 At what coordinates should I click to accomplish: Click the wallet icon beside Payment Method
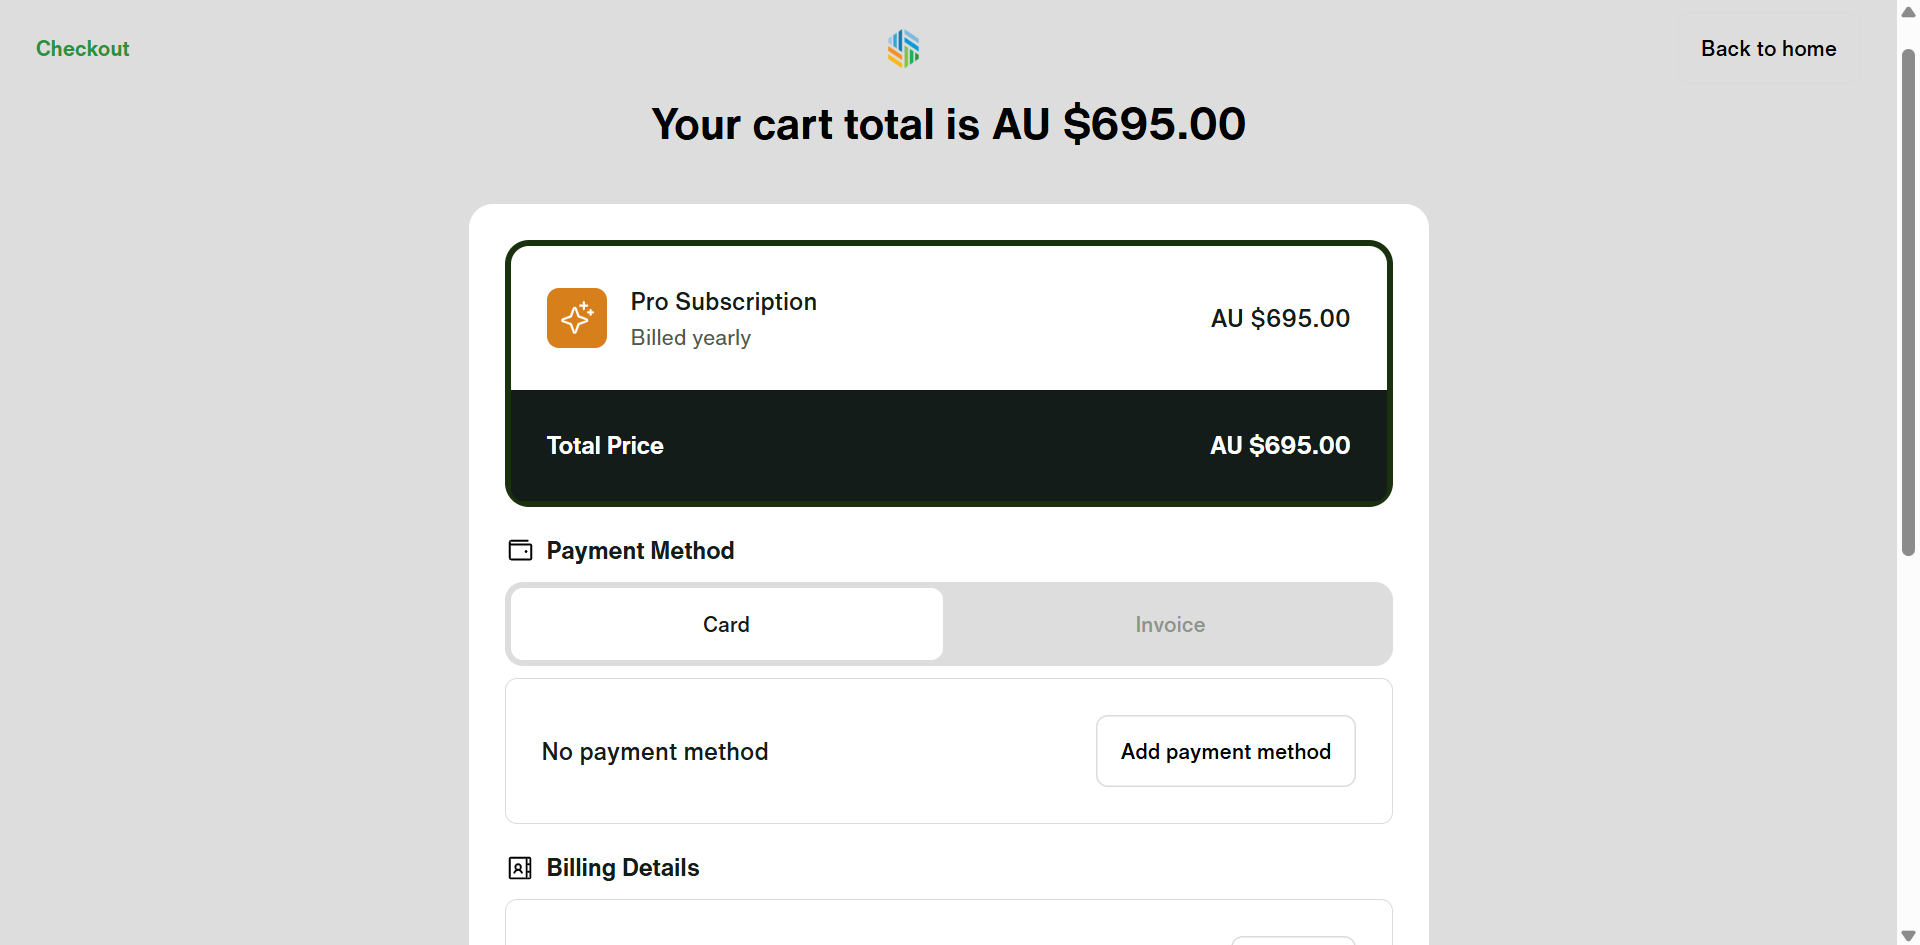[520, 550]
